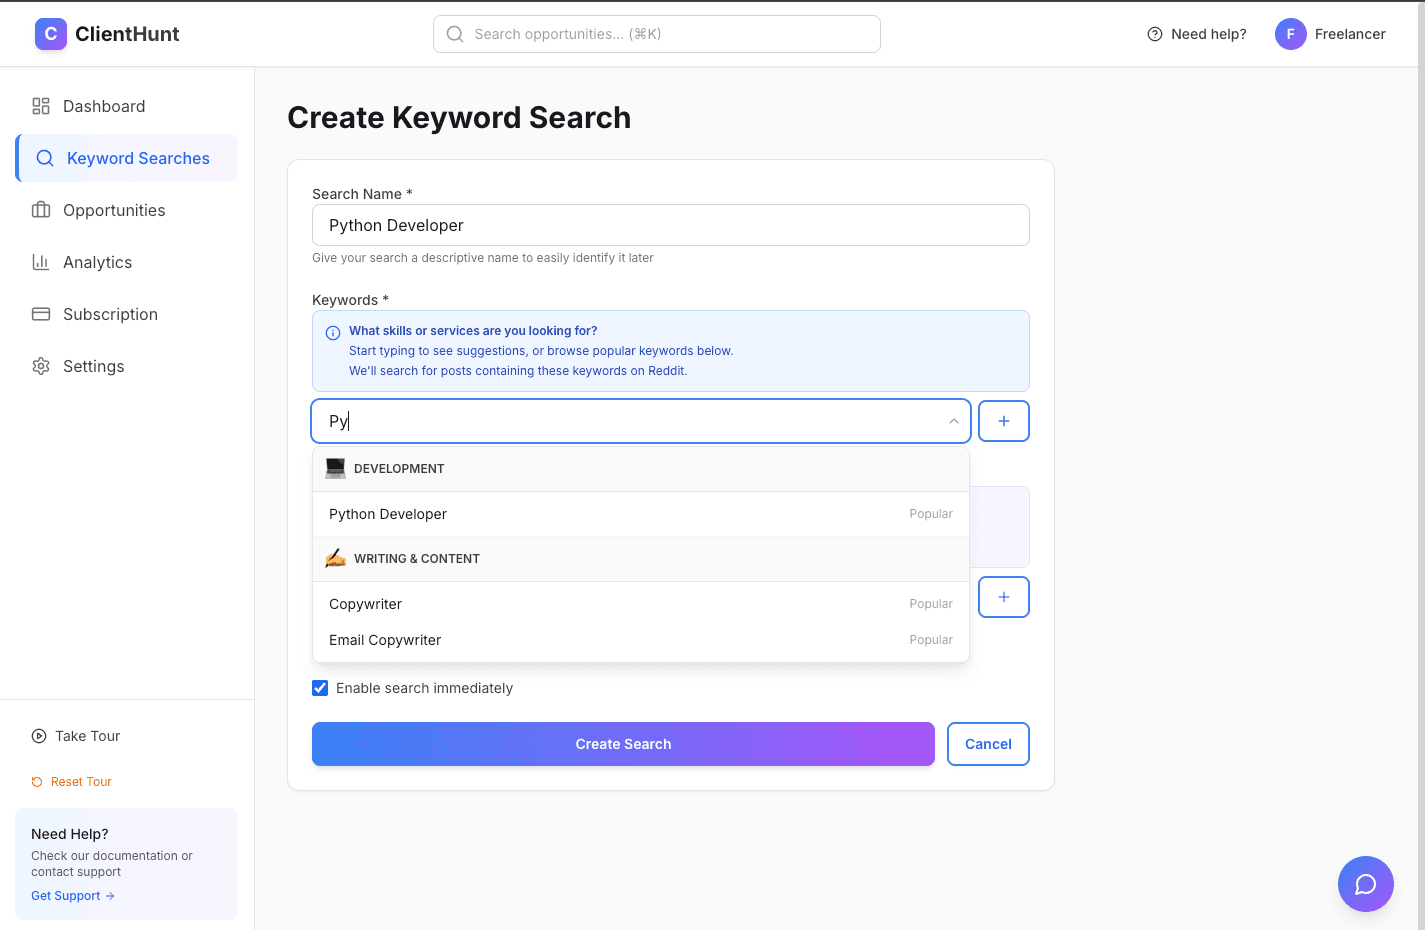Open Settings via the gear icon
1425x930 pixels.
tap(40, 366)
